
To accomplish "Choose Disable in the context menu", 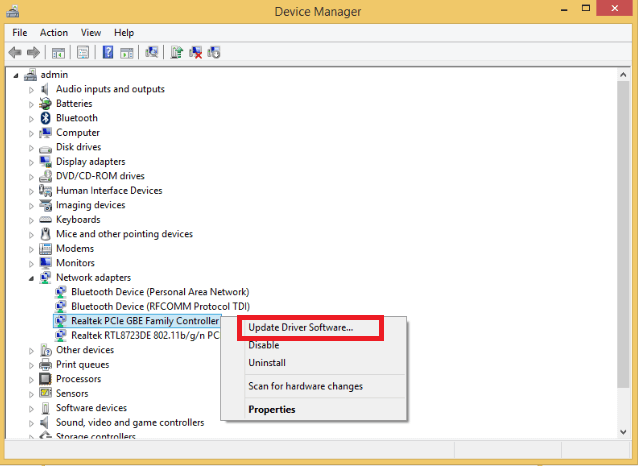I will coord(264,345).
